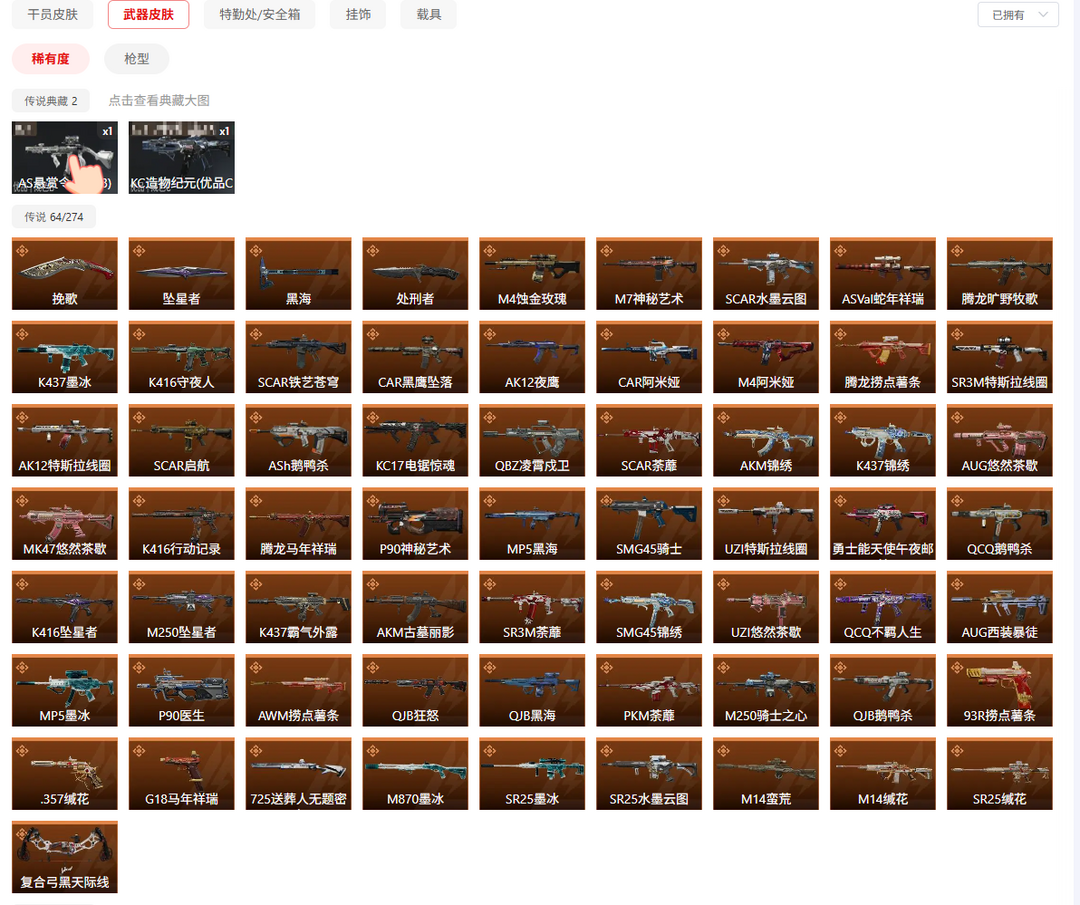Screen dimensions: 1080x905
Task: Pick the 勇士能天使午夜邮 skin card
Action: click(883, 523)
